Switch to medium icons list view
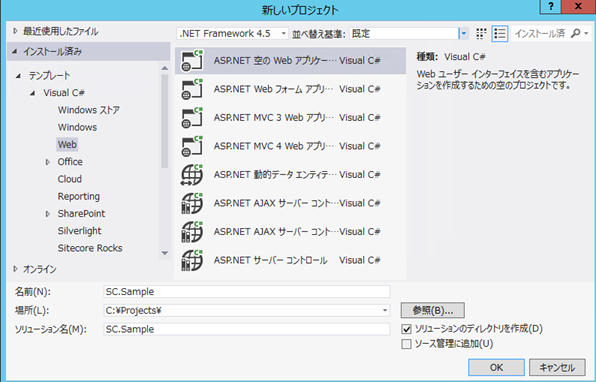The image size is (596, 382). coord(499,33)
